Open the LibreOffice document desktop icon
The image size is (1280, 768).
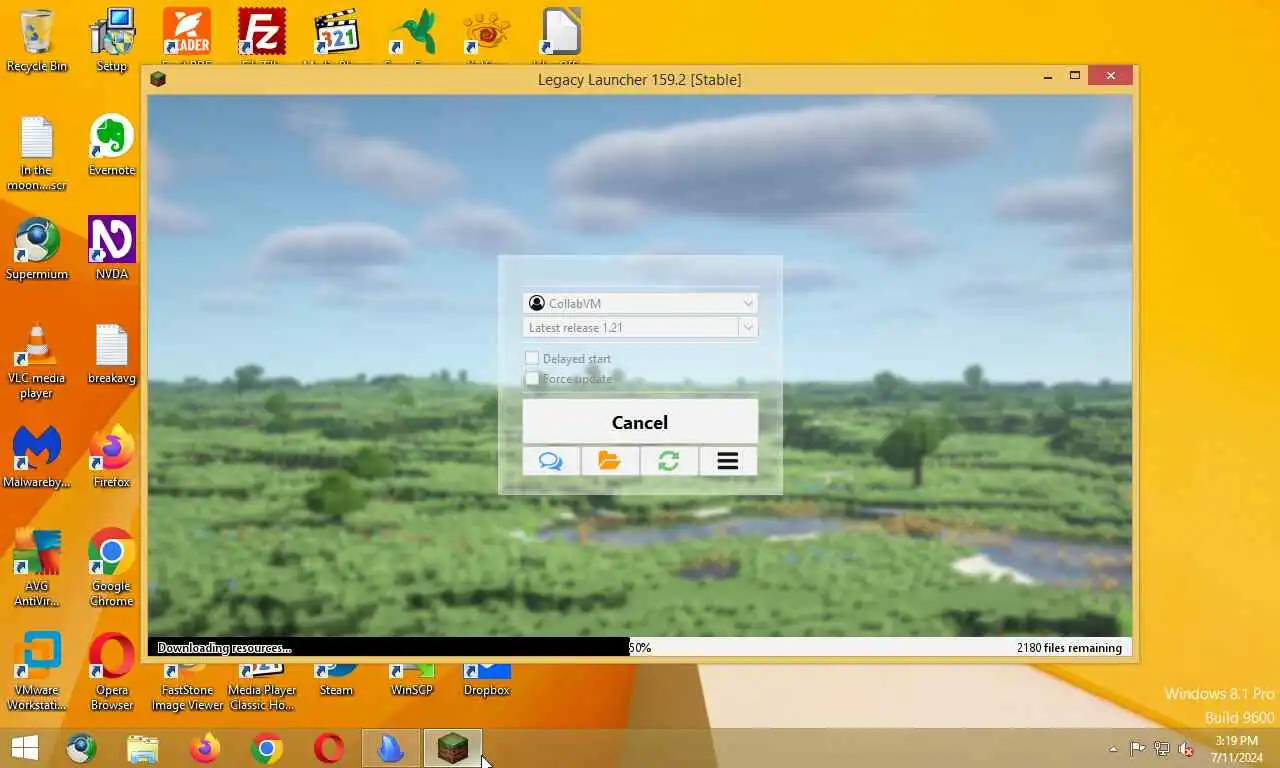click(x=561, y=32)
